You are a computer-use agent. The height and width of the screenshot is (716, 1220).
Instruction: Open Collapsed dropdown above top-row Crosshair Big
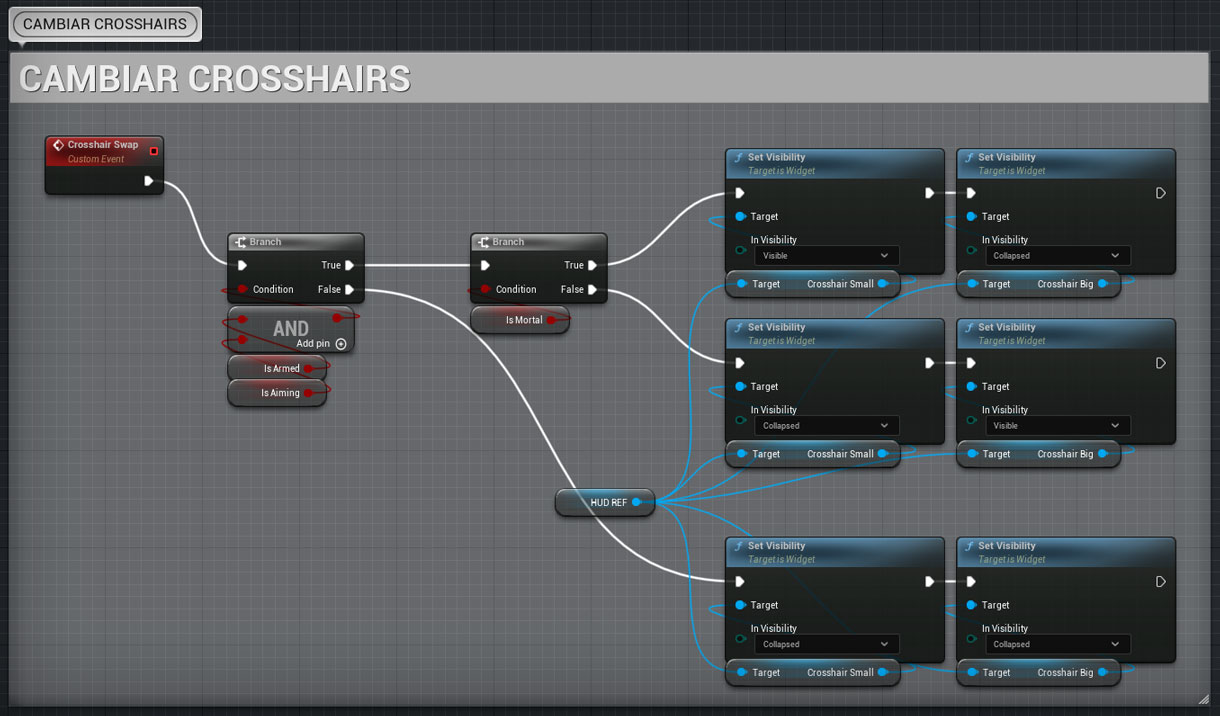(1057, 256)
